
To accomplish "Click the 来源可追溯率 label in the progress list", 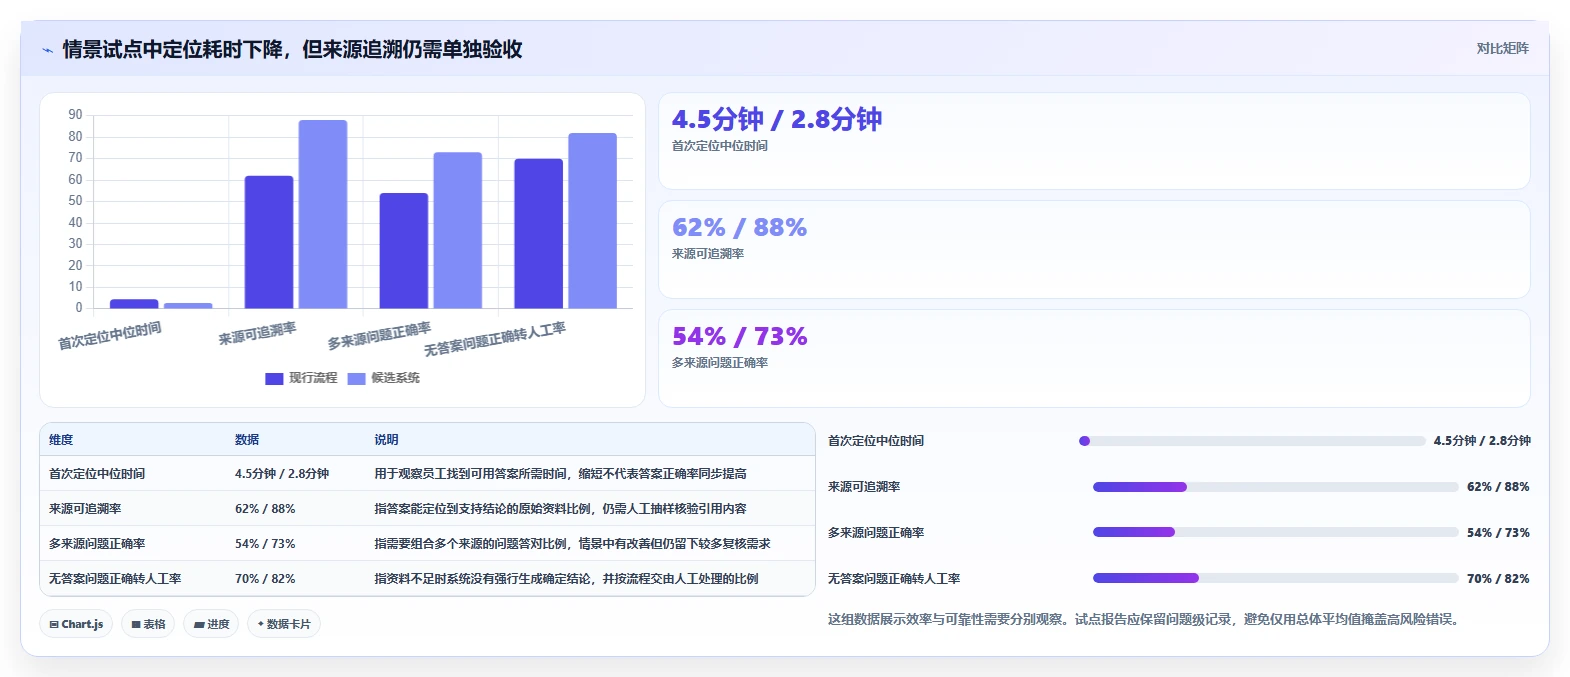I will coord(864,487).
